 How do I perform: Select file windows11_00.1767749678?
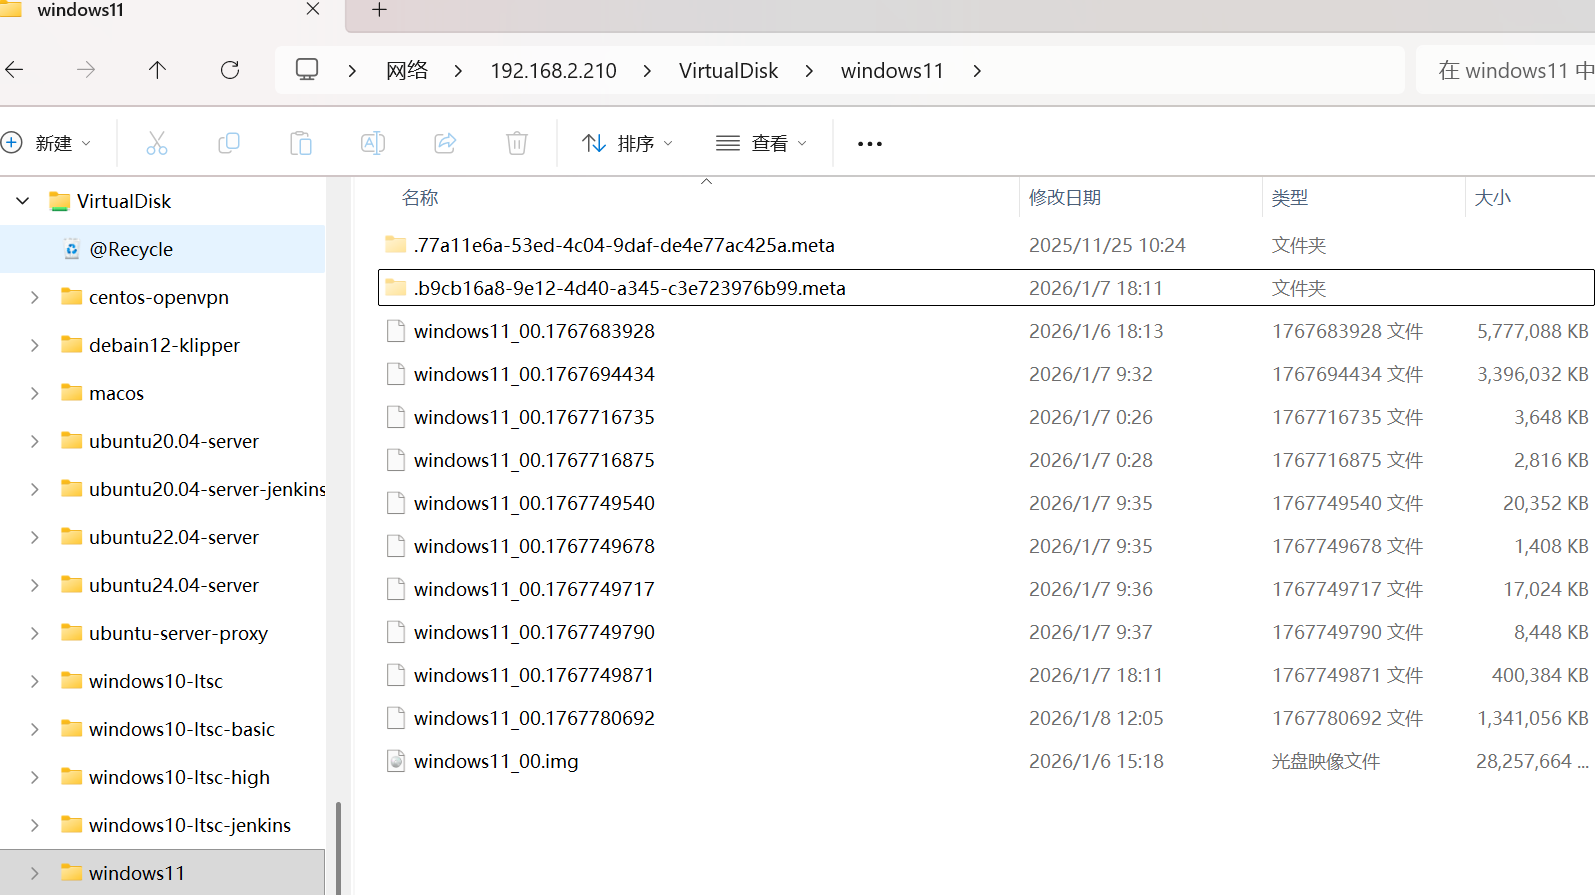pos(534,546)
